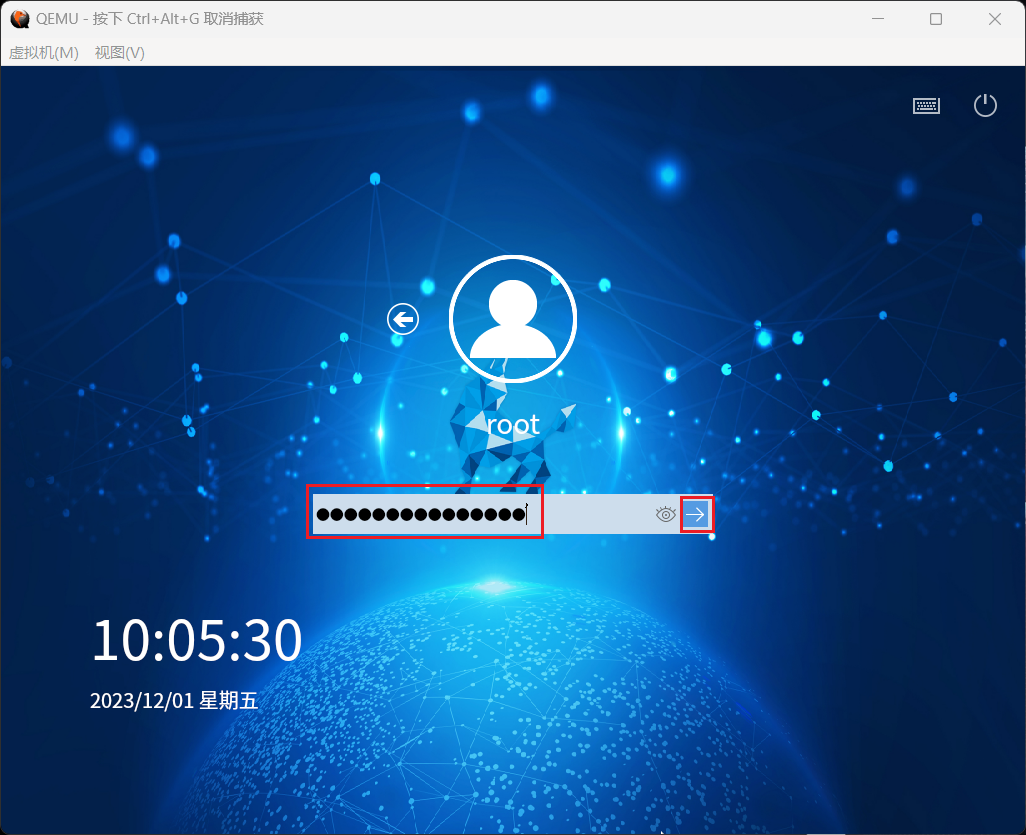Viewport: 1026px width, 835px height.
Task: Open the 视图(V) menu
Action: [120, 53]
